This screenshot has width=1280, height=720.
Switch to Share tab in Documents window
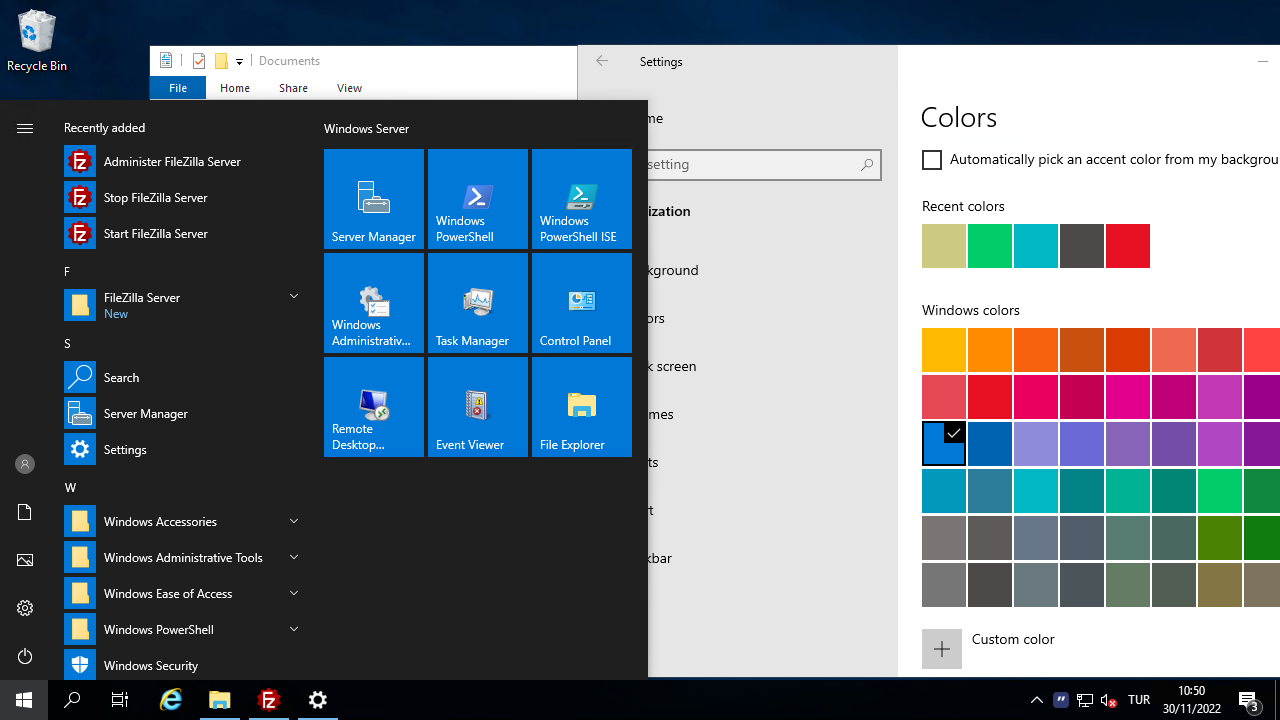(293, 88)
